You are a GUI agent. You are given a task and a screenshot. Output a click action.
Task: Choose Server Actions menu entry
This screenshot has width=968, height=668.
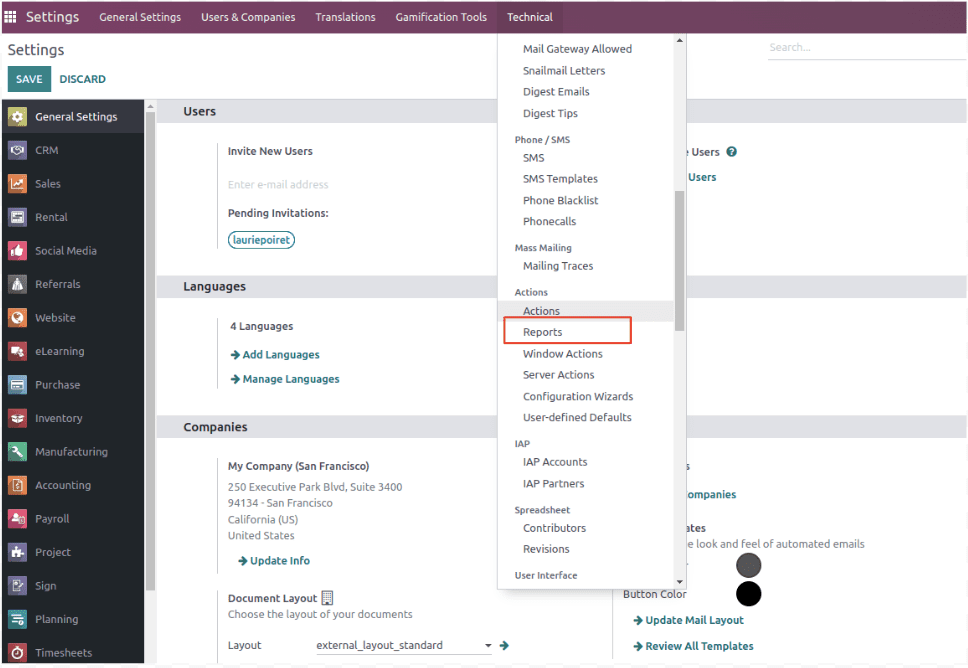pos(558,375)
